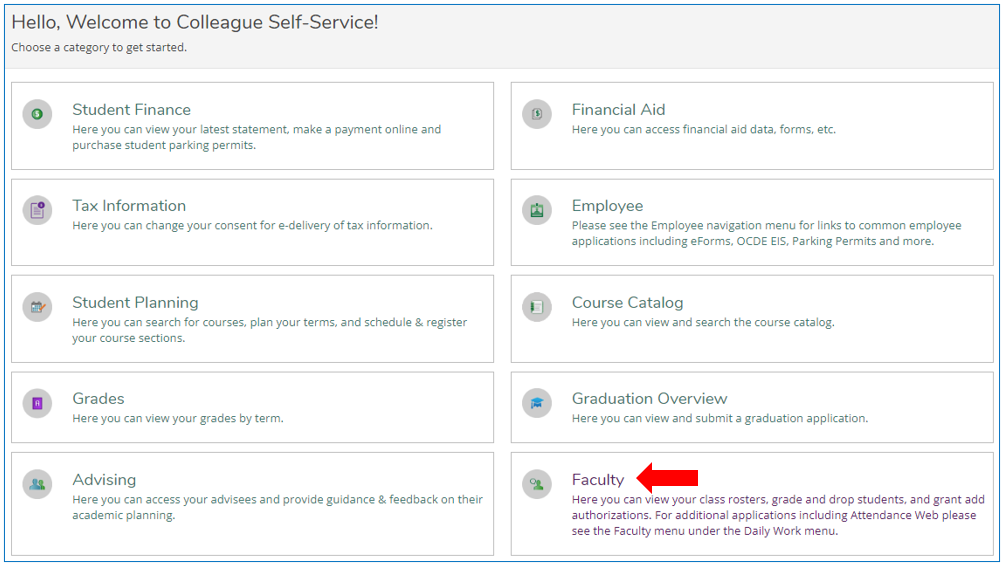The height and width of the screenshot is (566, 1006).
Task: Click the Student Finance dollar icon
Action: (37, 114)
